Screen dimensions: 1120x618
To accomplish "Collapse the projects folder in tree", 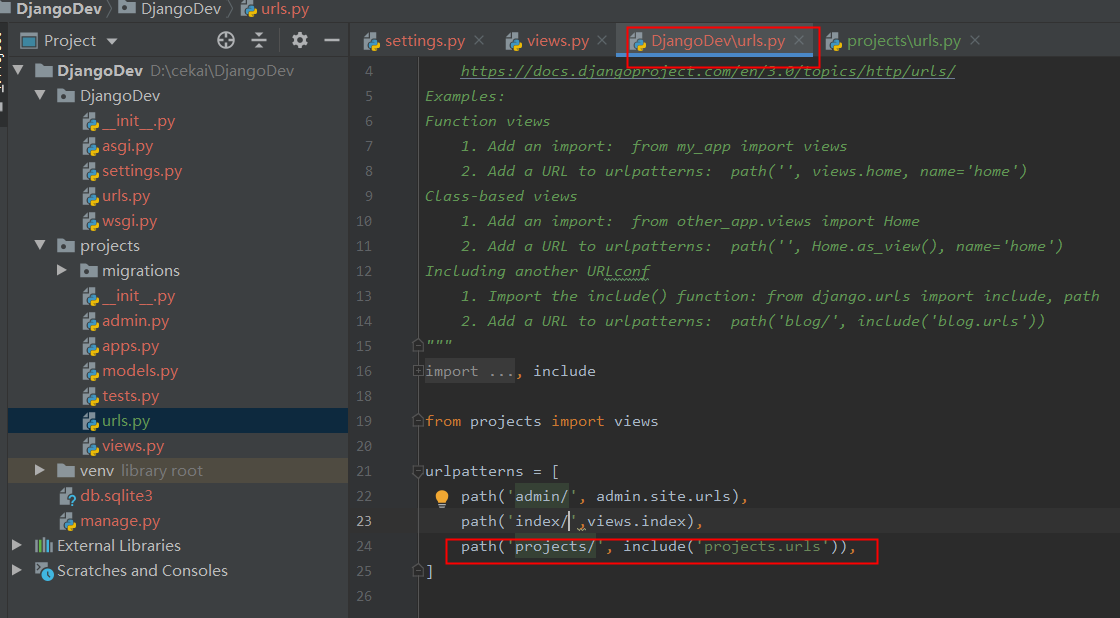I will point(40,245).
